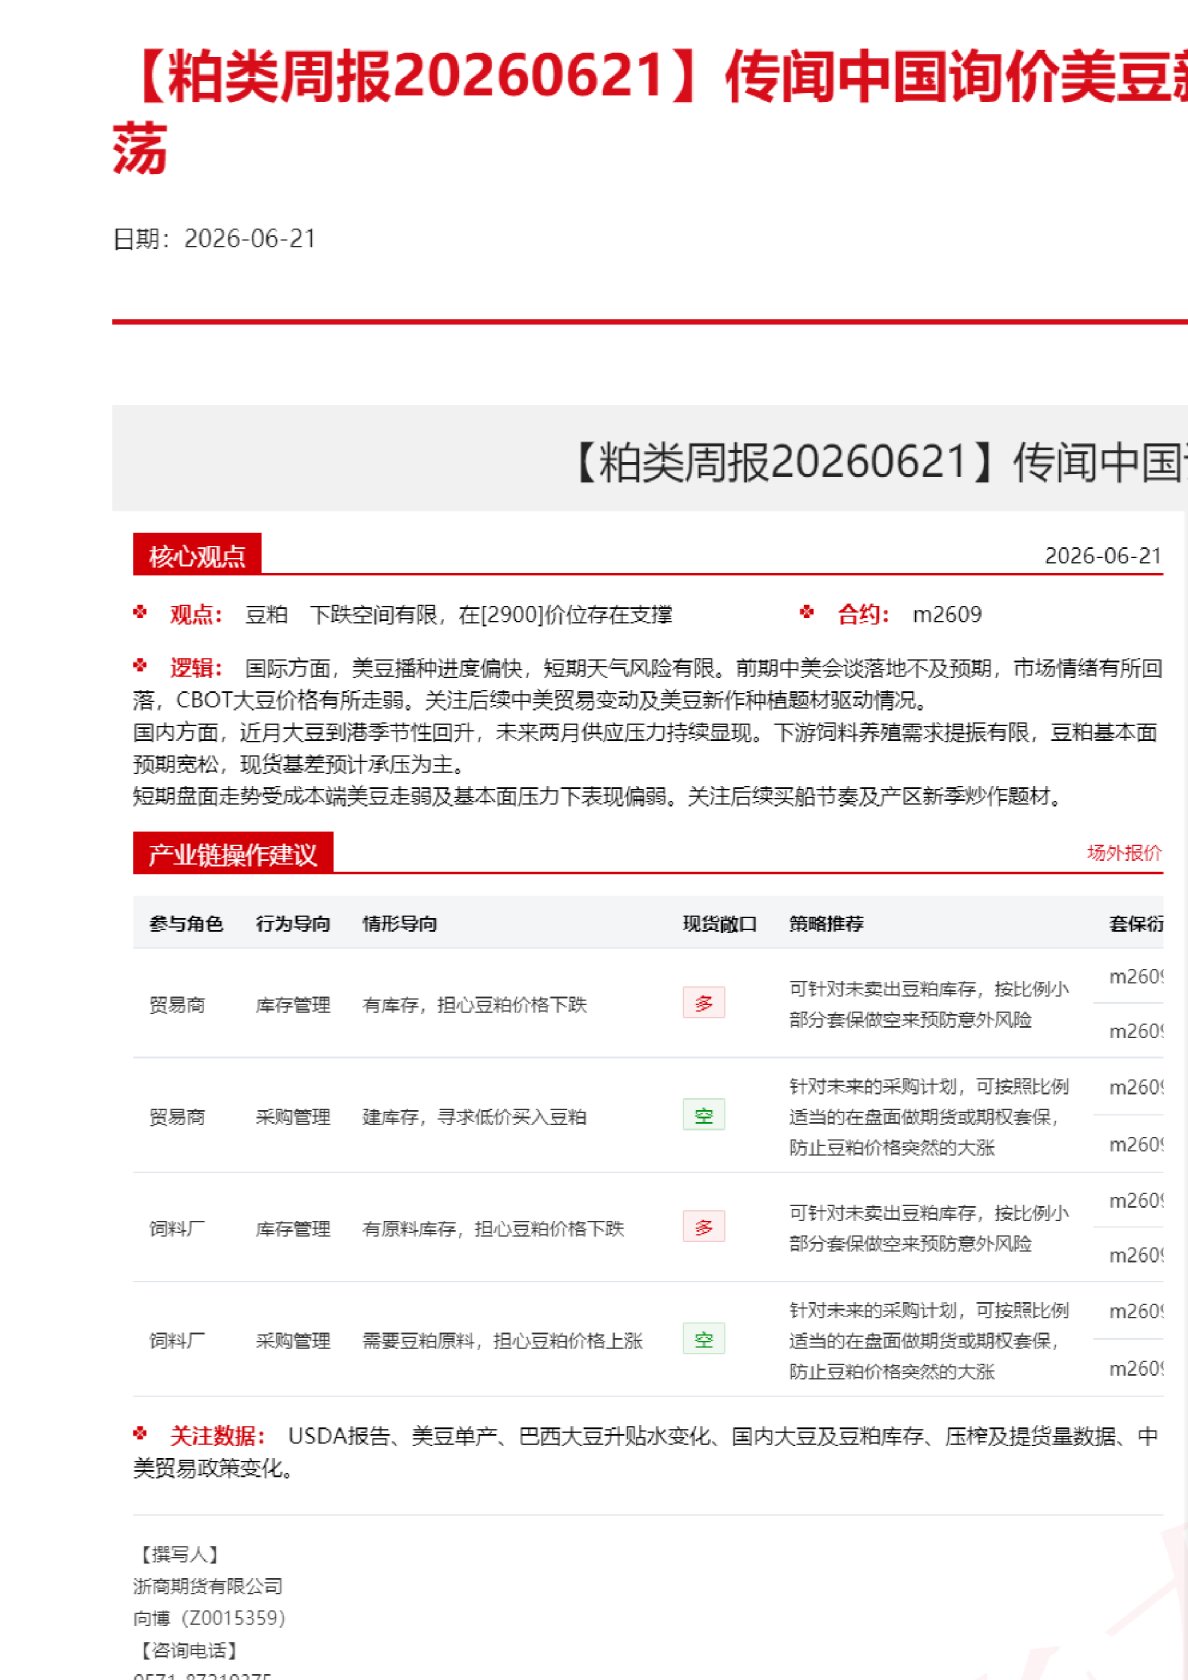This screenshot has width=1188, height=1680.
Task: Click the cell 需要豆粕原料，担心豆粕价格上涨
Action: (x=502, y=1341)
